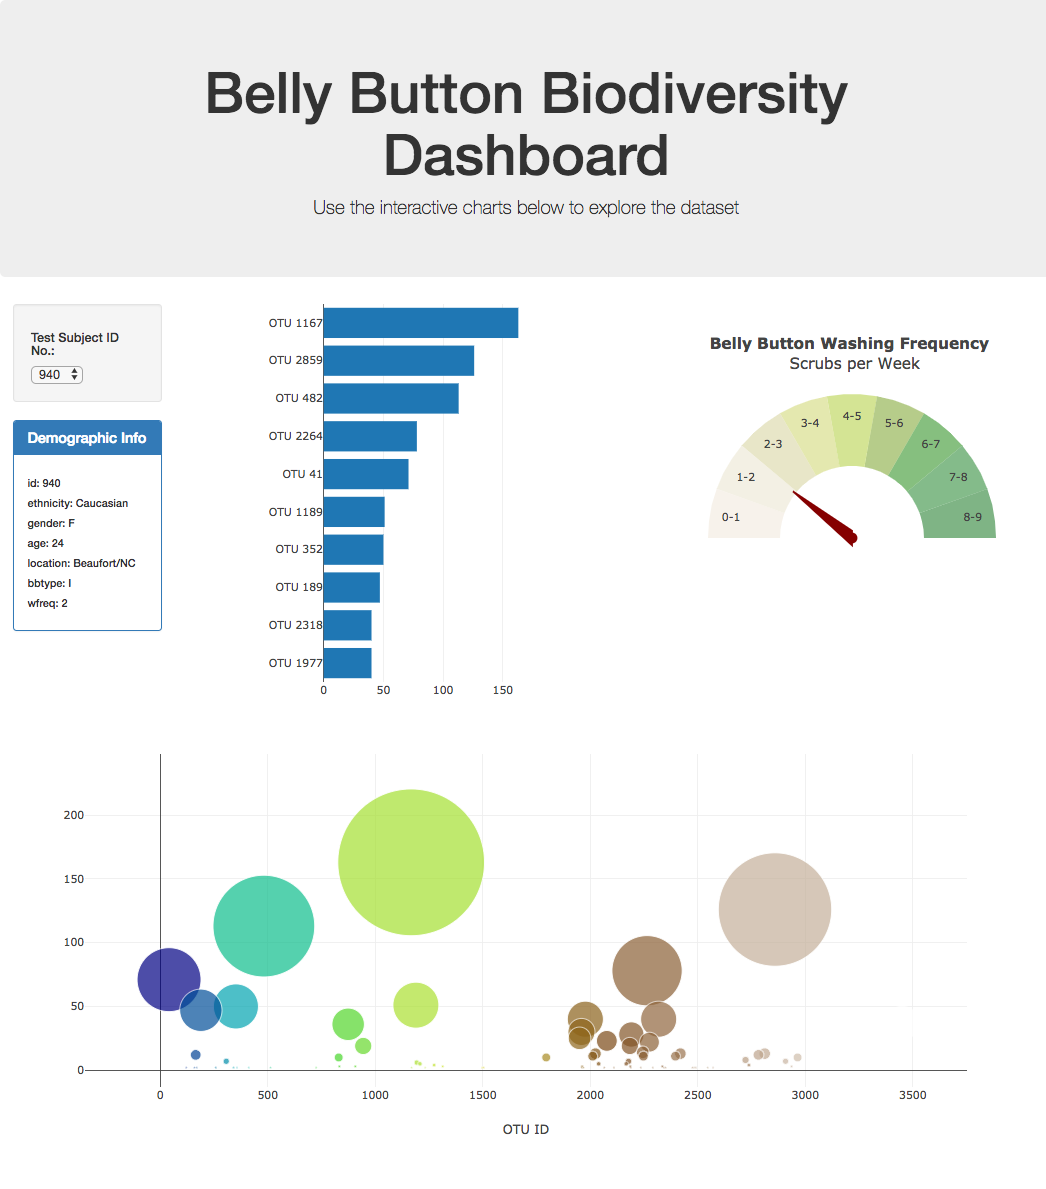Select the 4-5 segment at gauge top
This screenshot has width=1046, height=1189.
[851, 416]
